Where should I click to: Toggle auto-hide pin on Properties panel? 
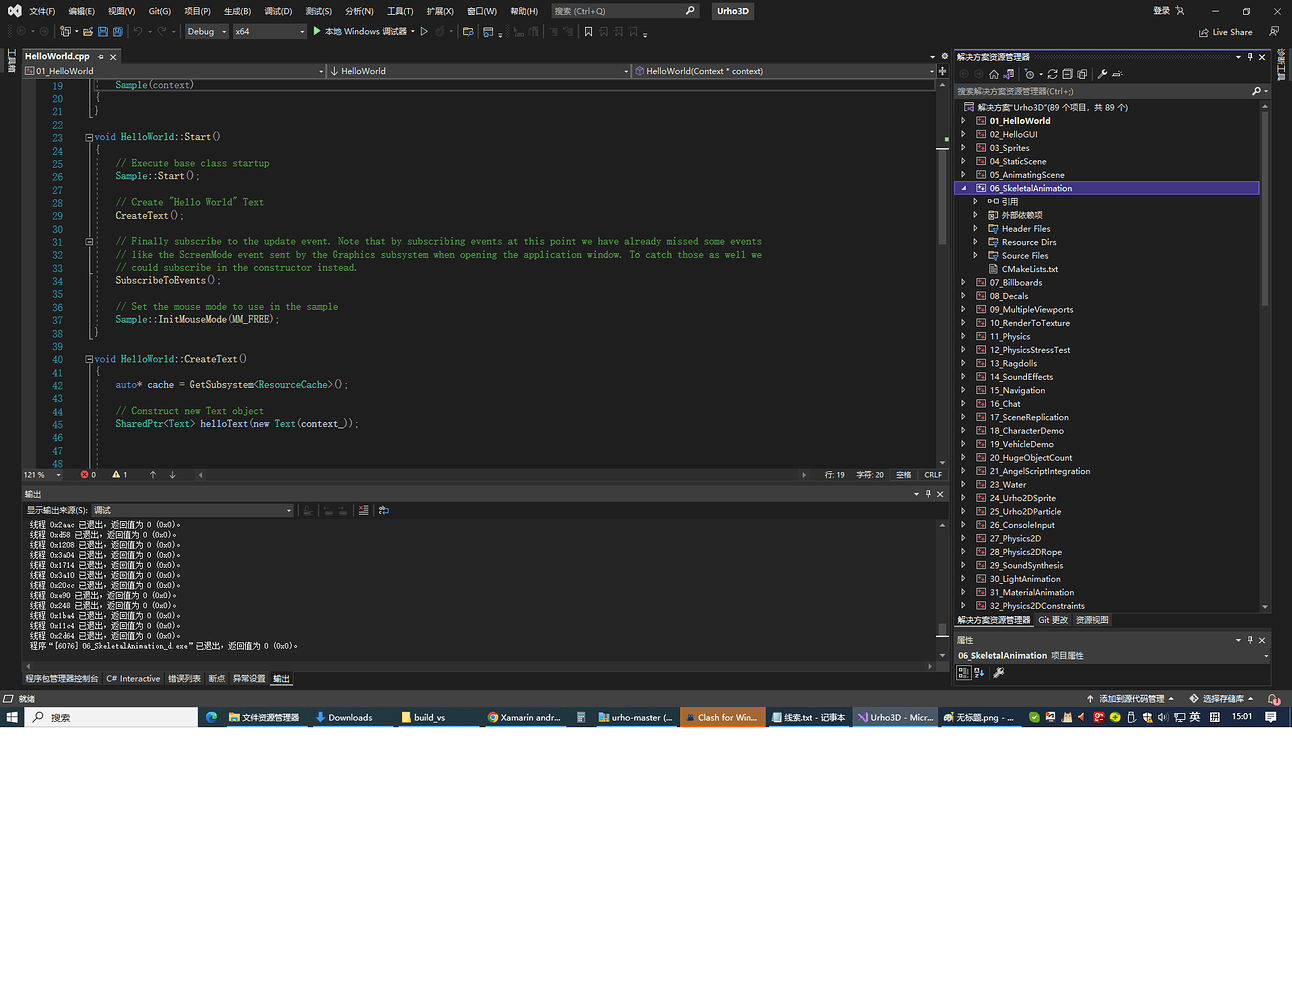pyautogui.click(x=1250, y=640)
